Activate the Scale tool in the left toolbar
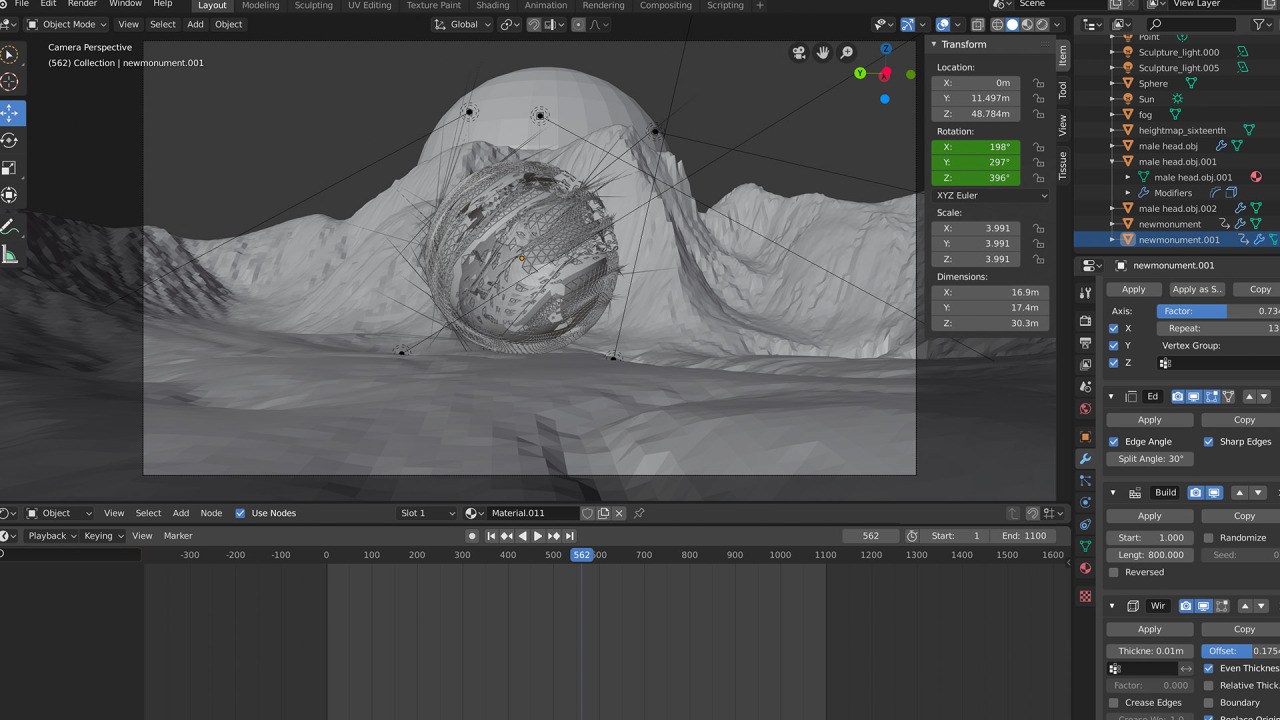This screenshot has height=720, width=1280. (x=10, y=168)
